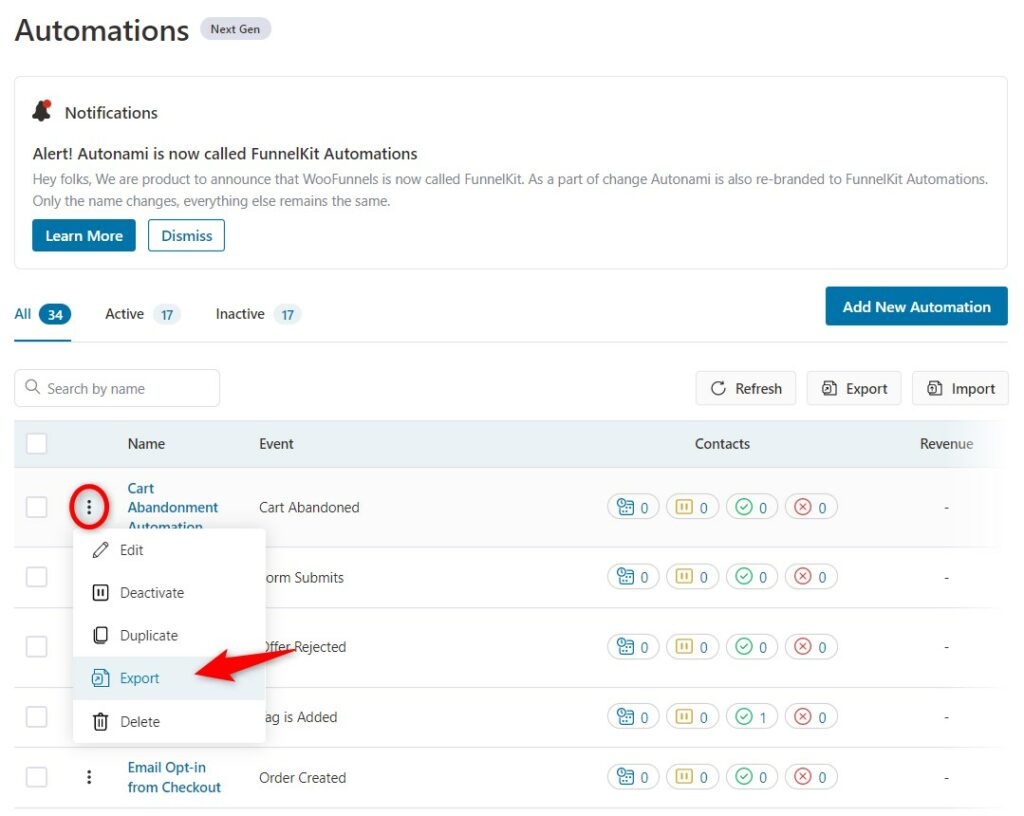Switch to the Active tab
This screenshot has width=1024, height=816.
coord(142,314)
